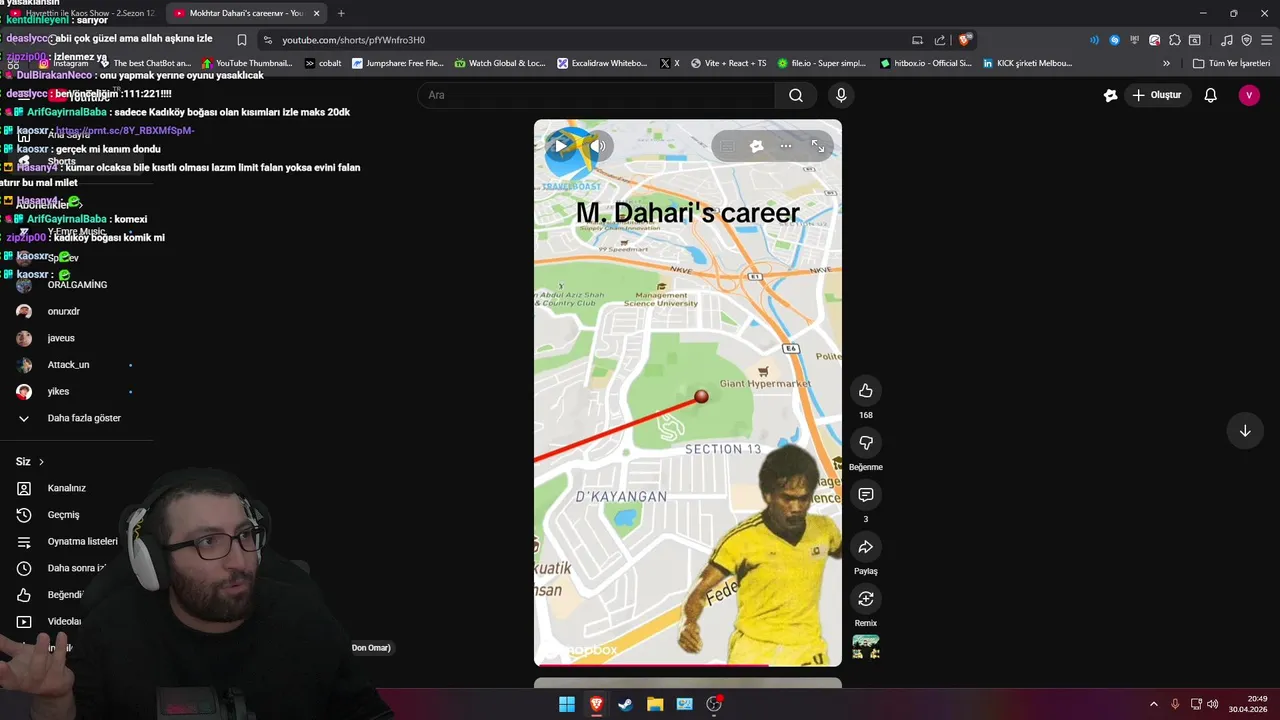The width and height of the screenshot is (1280, 720).
Task: Open the Attack_un channel subscription
Action: click(69, 365)
